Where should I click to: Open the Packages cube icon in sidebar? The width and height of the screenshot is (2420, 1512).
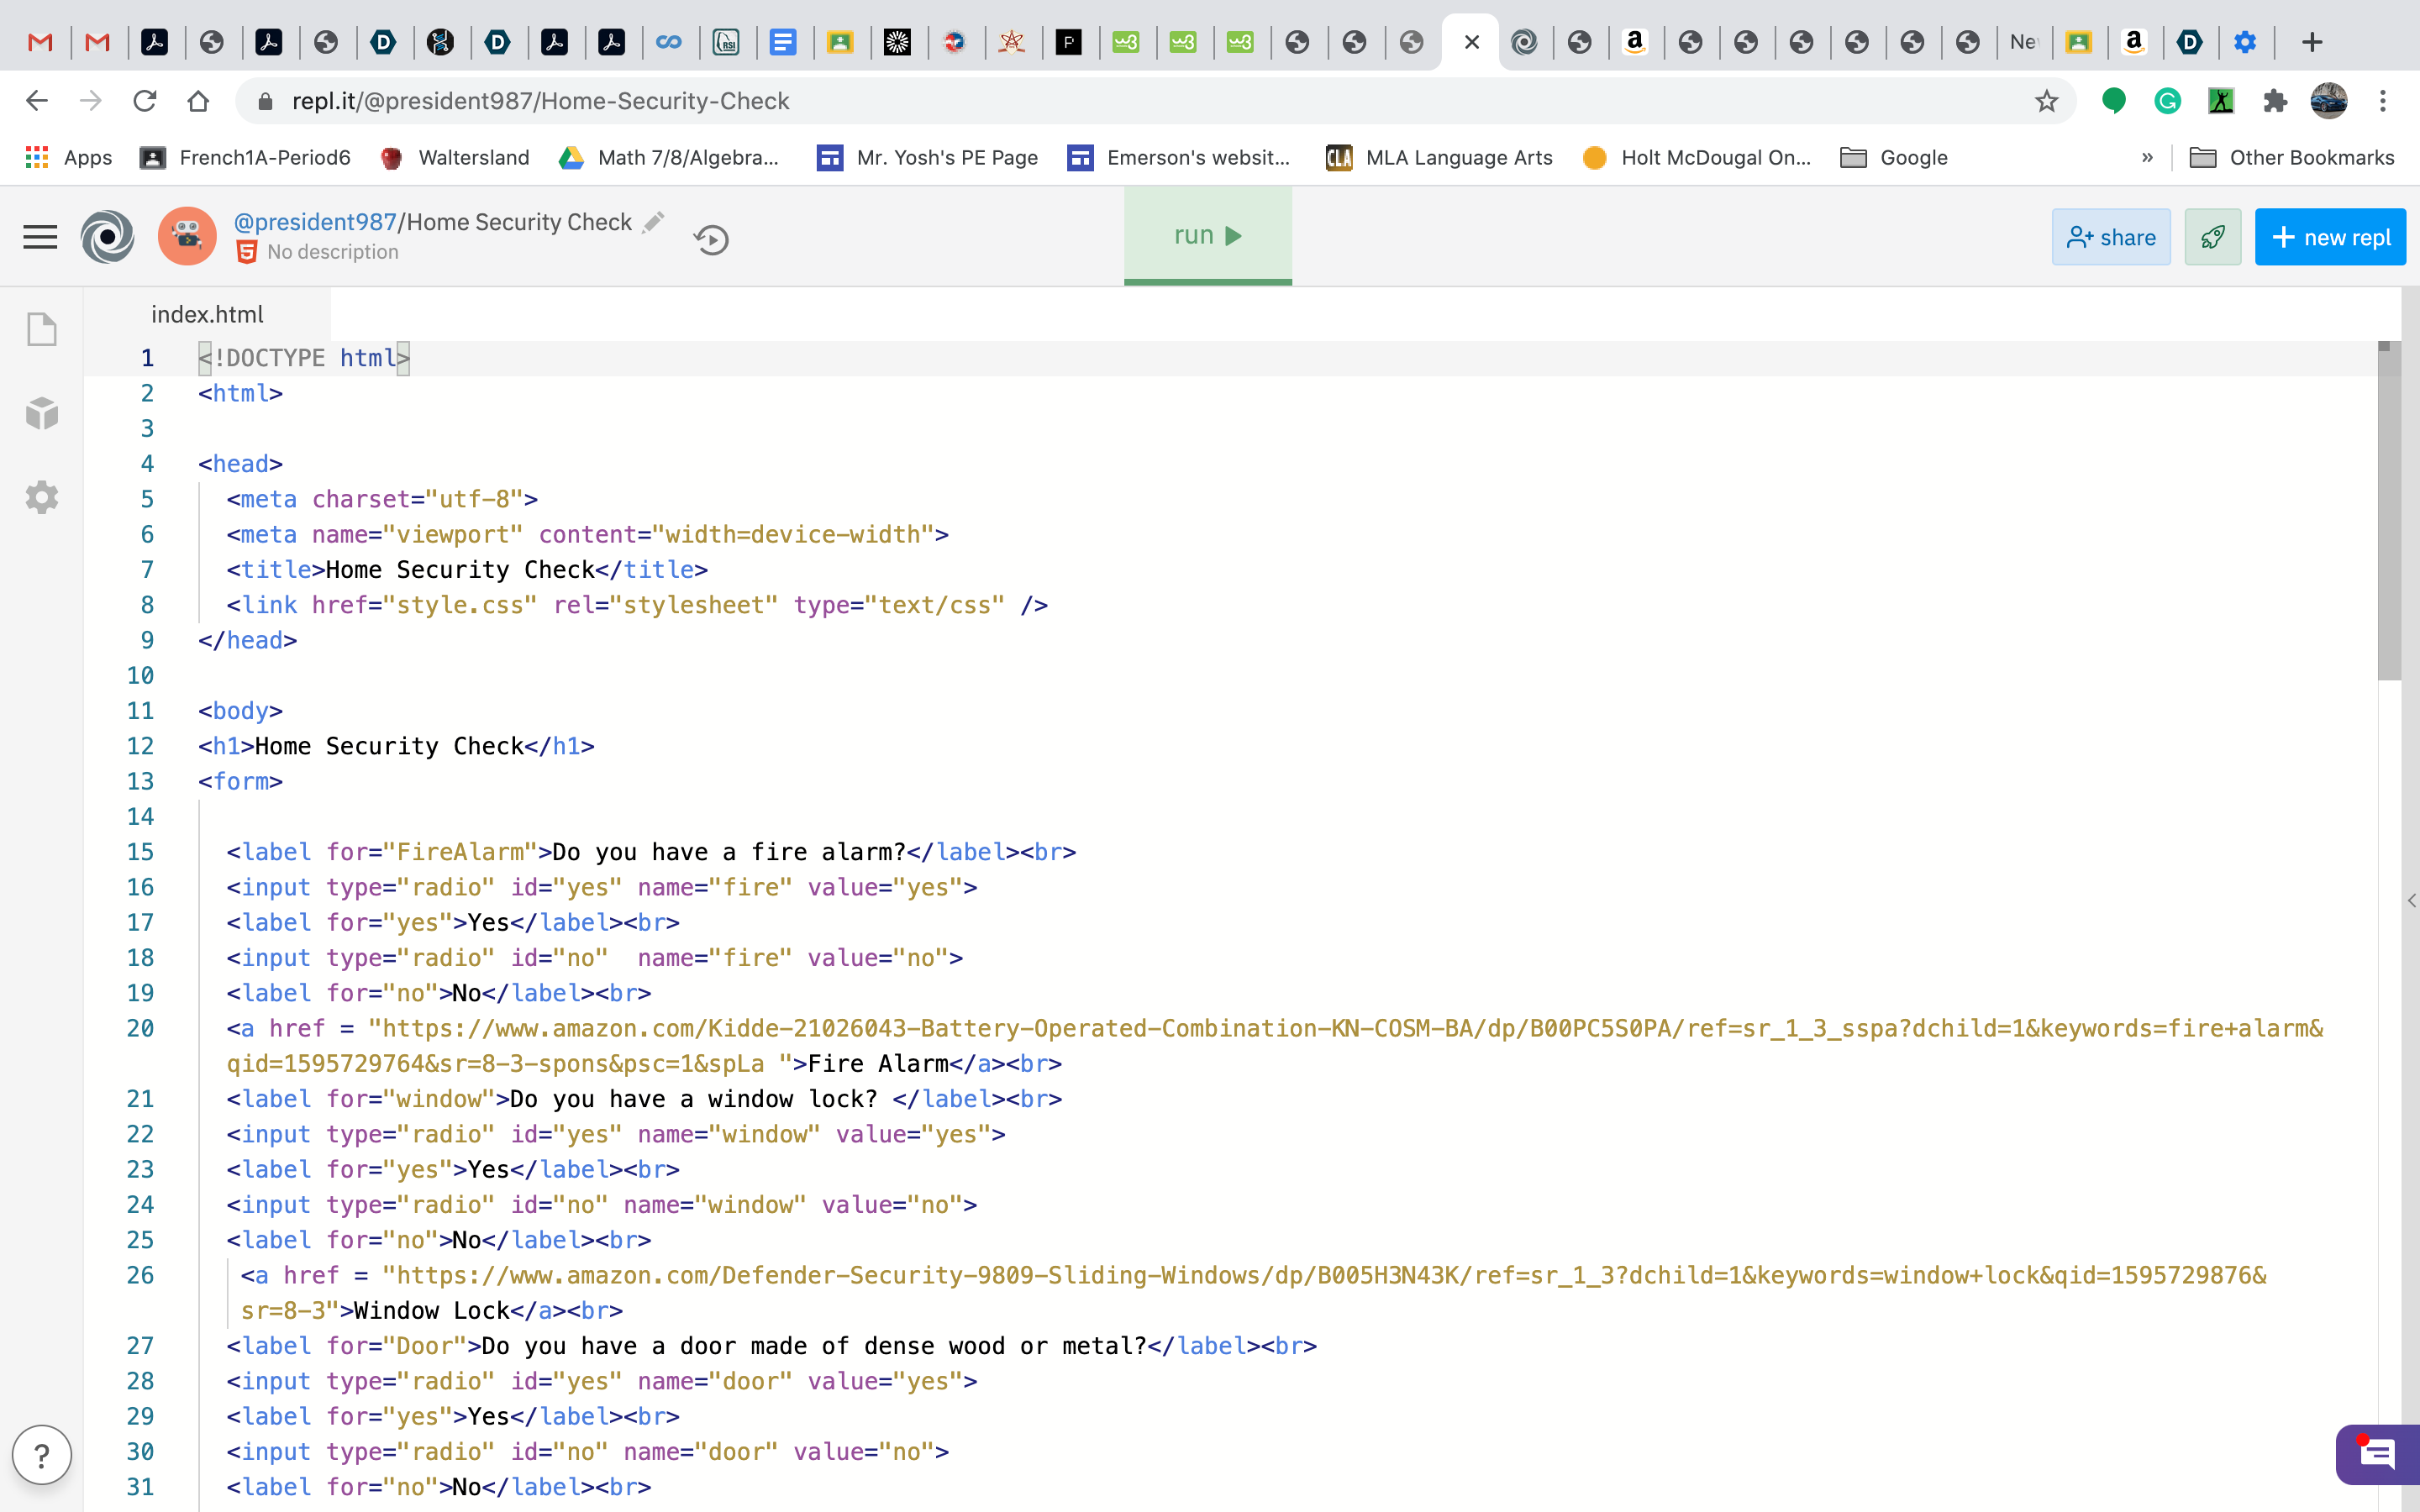click(42, 413)
